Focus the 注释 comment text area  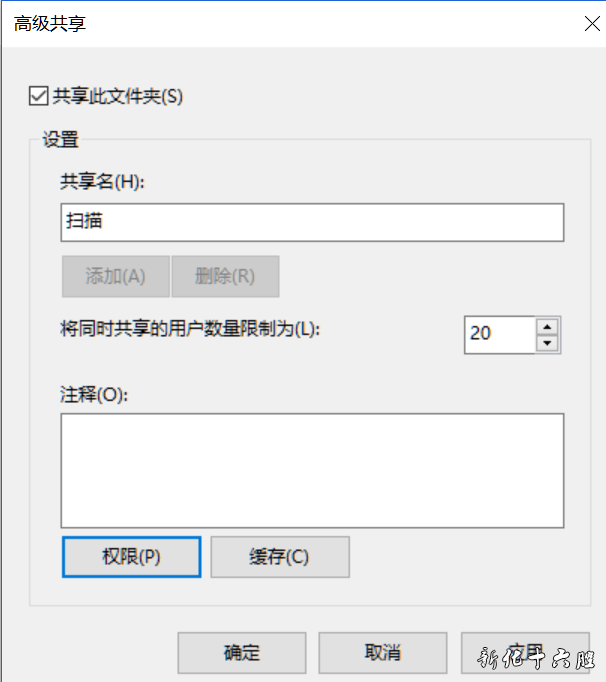point(312,471)
